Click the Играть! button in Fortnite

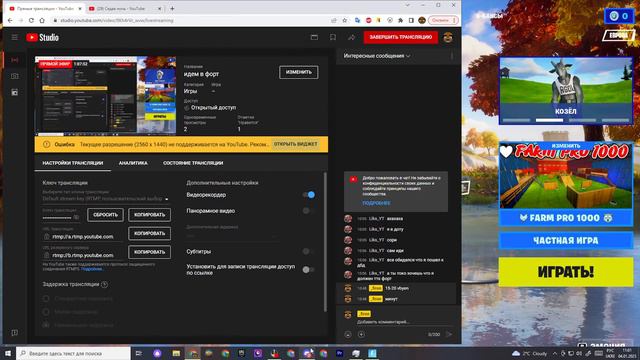click(x=566, y=272)
